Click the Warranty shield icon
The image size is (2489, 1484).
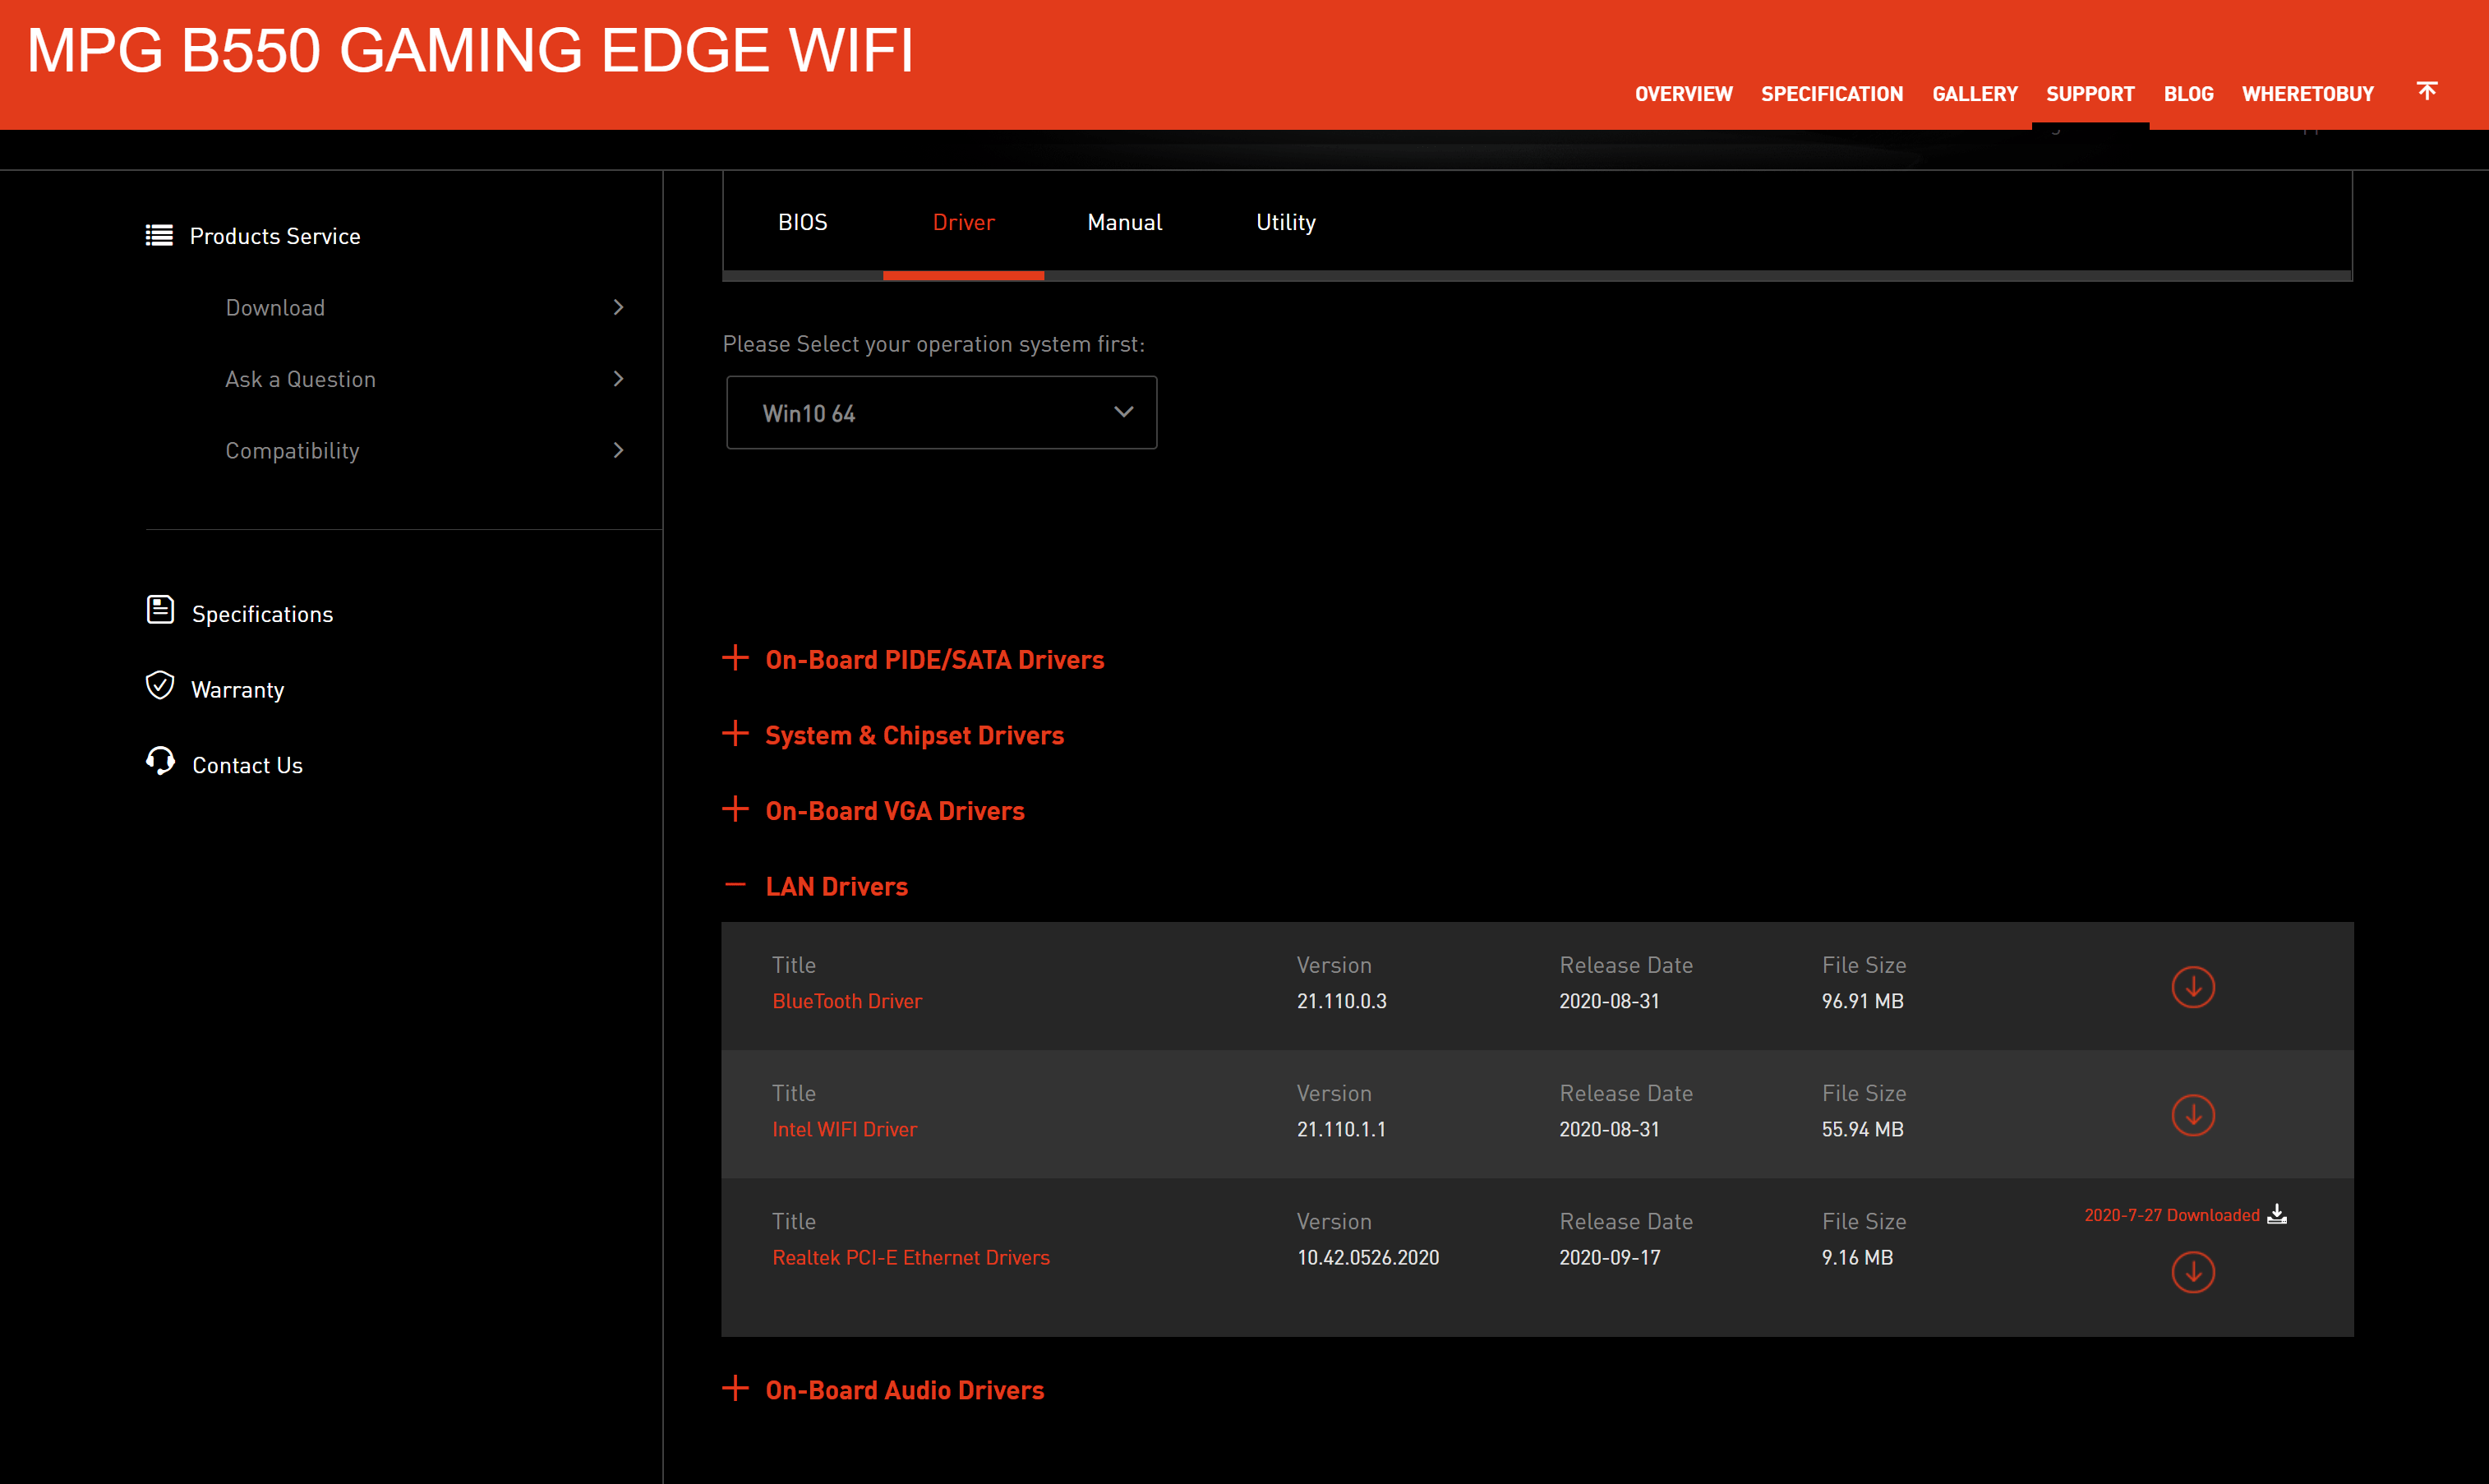pos(160,686)
